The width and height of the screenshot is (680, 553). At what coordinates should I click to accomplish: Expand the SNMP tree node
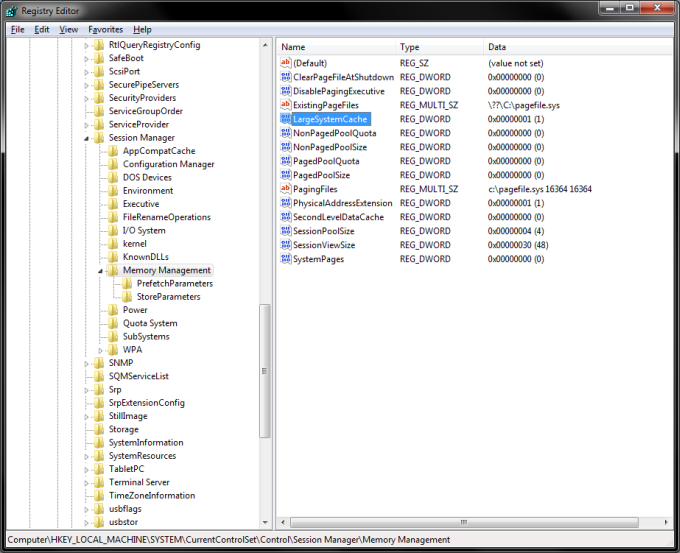pos(86,363)
